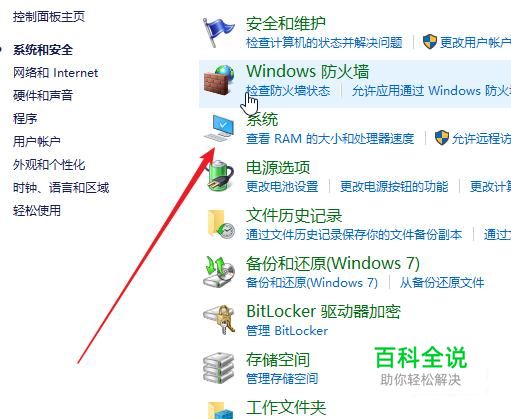Click the 从备份还原文件 link
The width and height of the screenshot is (511, 419).
(442, 283)
